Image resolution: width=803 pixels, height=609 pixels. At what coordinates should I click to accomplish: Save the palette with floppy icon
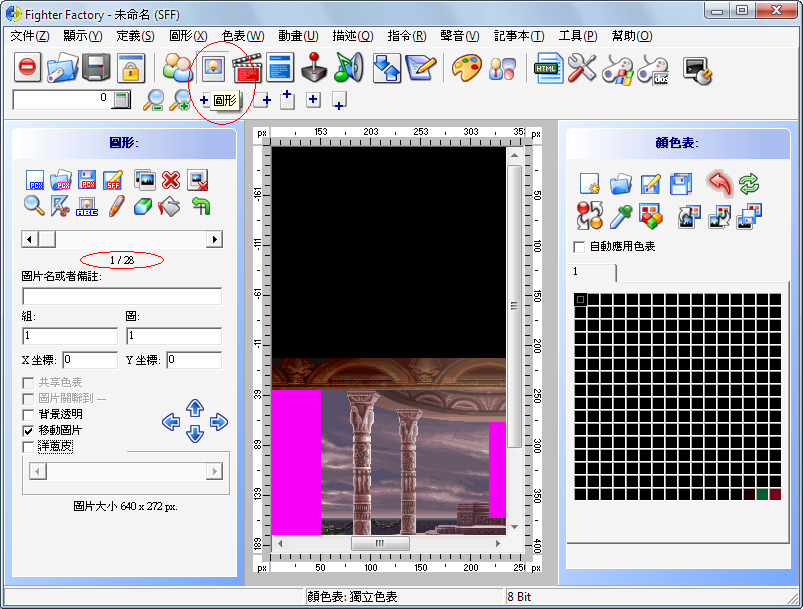[681, 183]
